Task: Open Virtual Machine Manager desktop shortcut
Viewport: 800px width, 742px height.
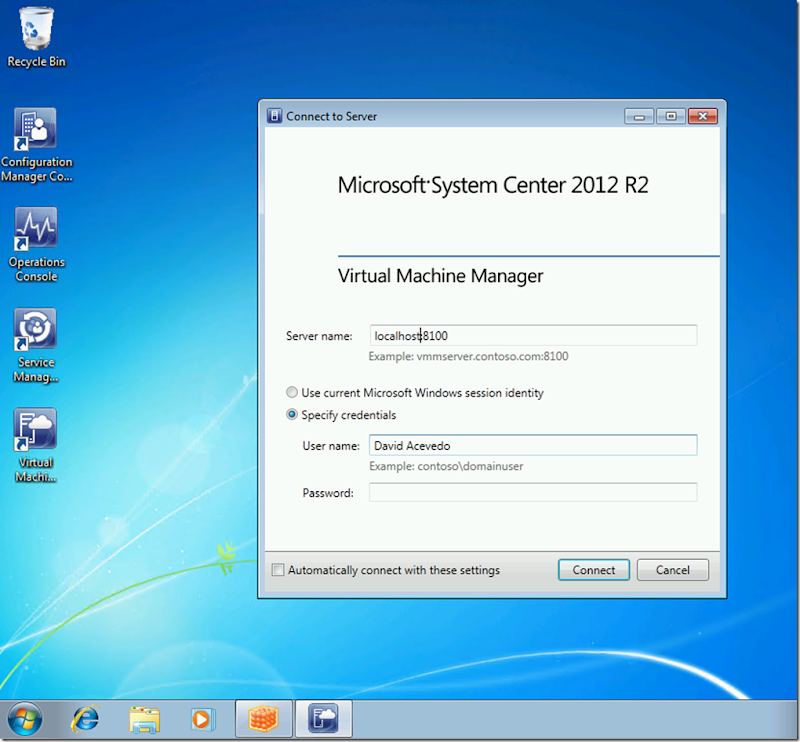Action: (x=36, y=446)
